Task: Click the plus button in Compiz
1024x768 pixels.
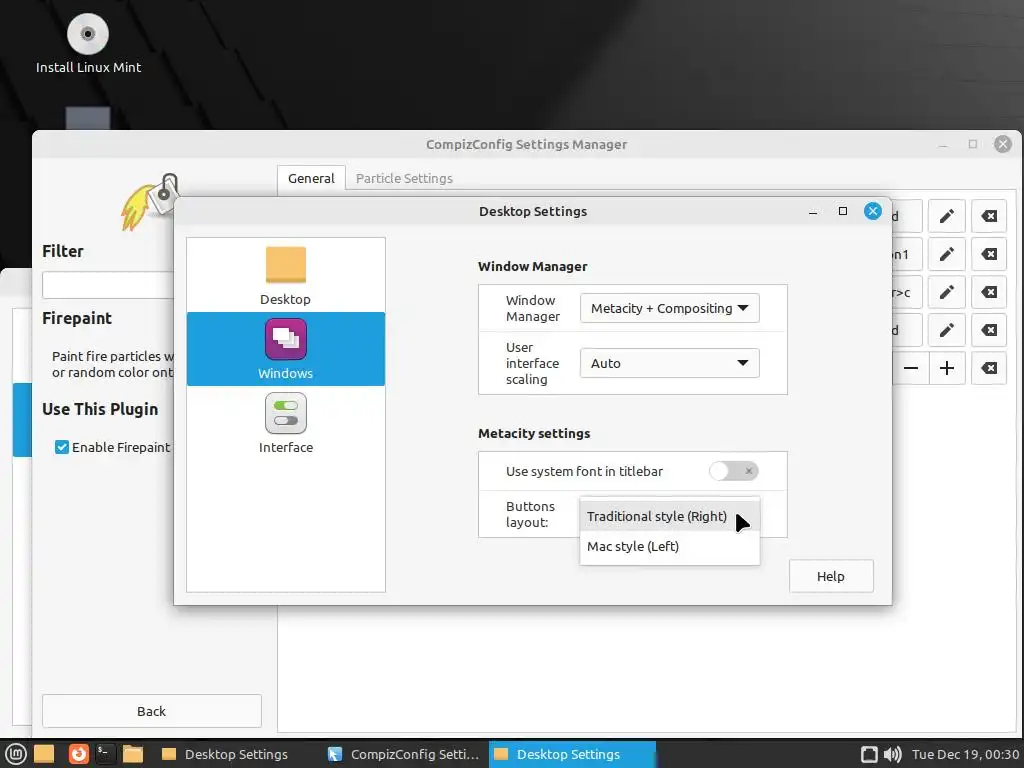Action: [946, 368]
